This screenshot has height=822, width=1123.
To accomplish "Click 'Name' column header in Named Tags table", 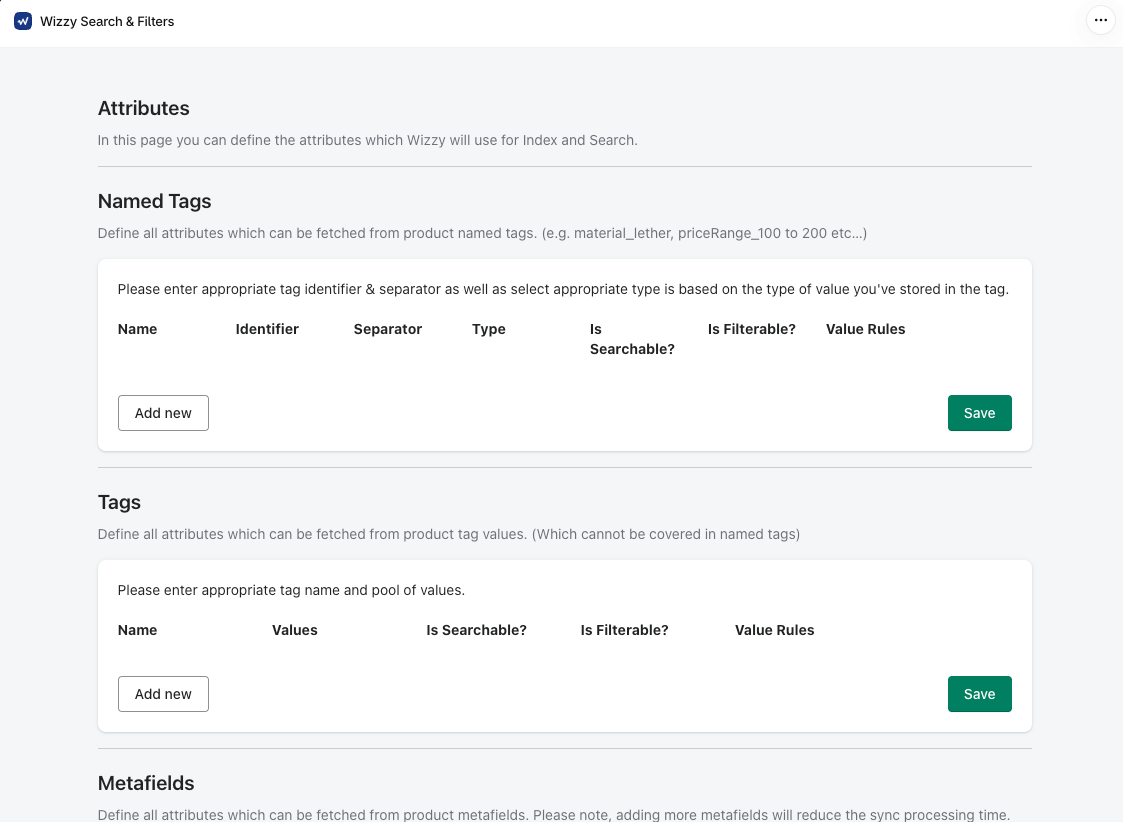I will [x=137, y=329].
